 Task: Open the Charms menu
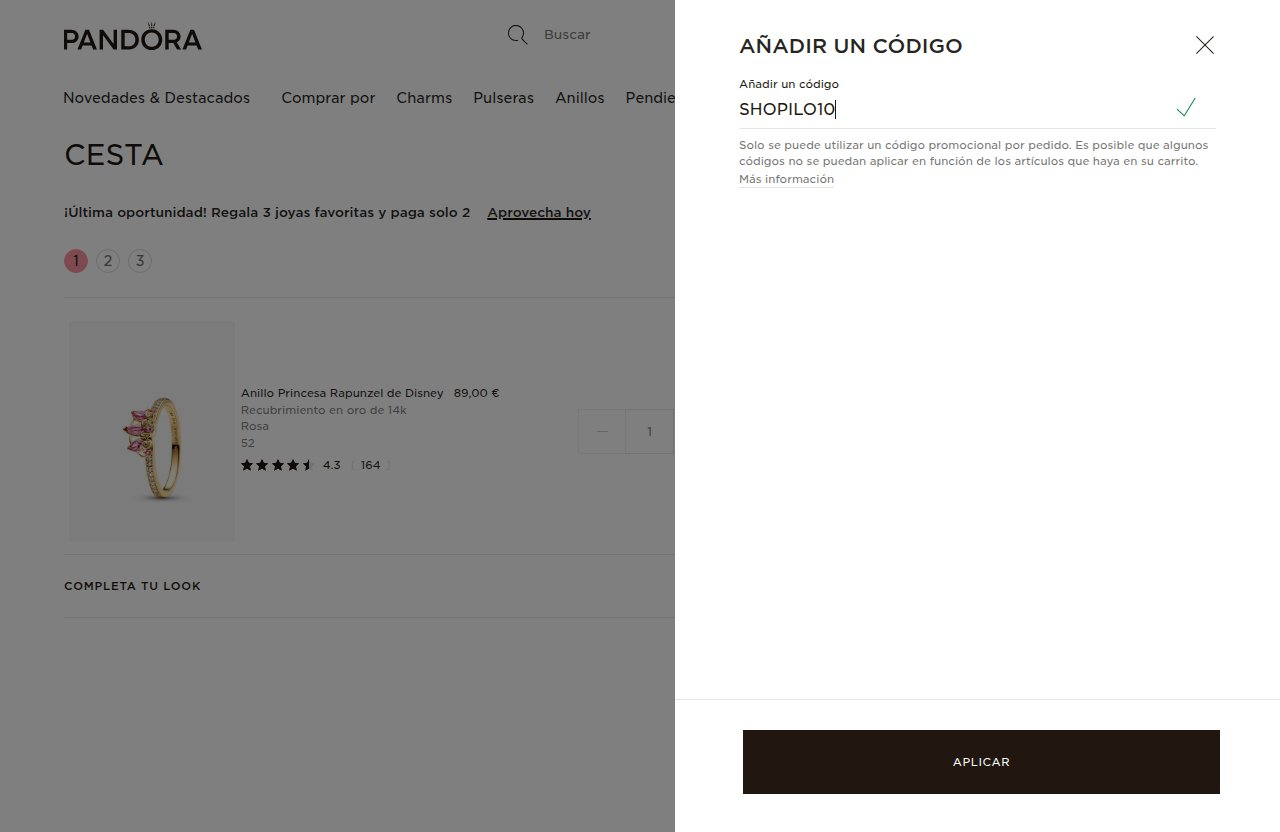click(424, 98)
